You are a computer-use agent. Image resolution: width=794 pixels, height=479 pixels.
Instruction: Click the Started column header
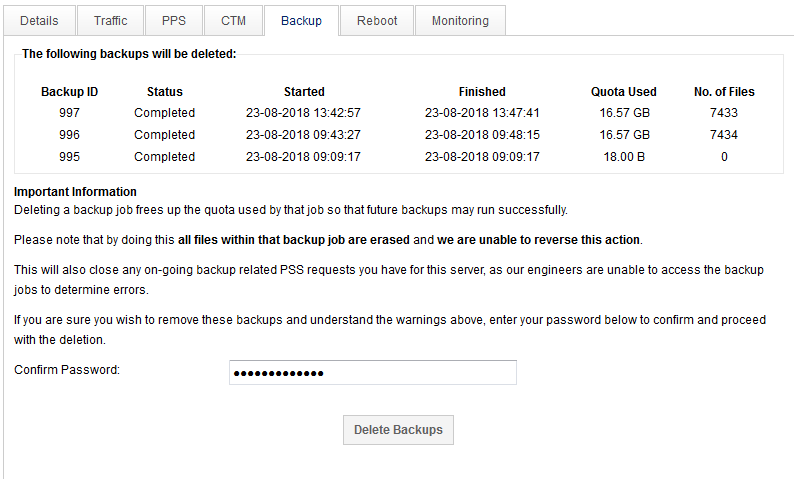(x=303, y=92)
